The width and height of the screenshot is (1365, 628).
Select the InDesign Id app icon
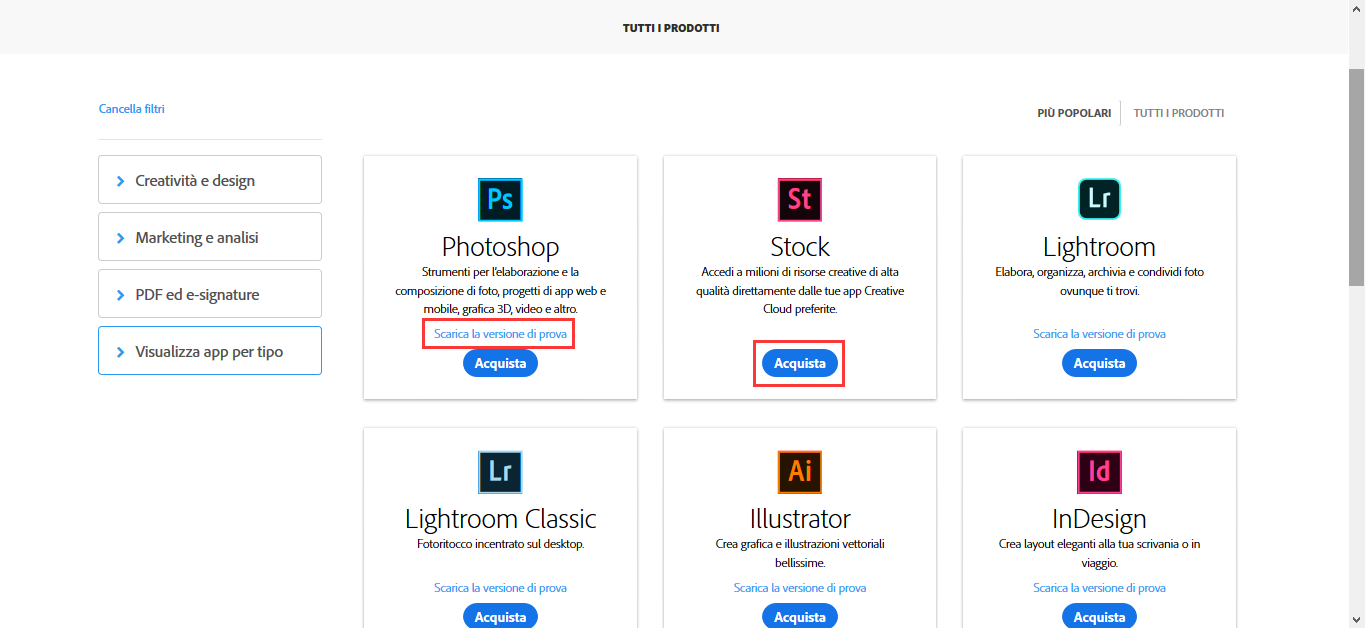coord(1098,472)
